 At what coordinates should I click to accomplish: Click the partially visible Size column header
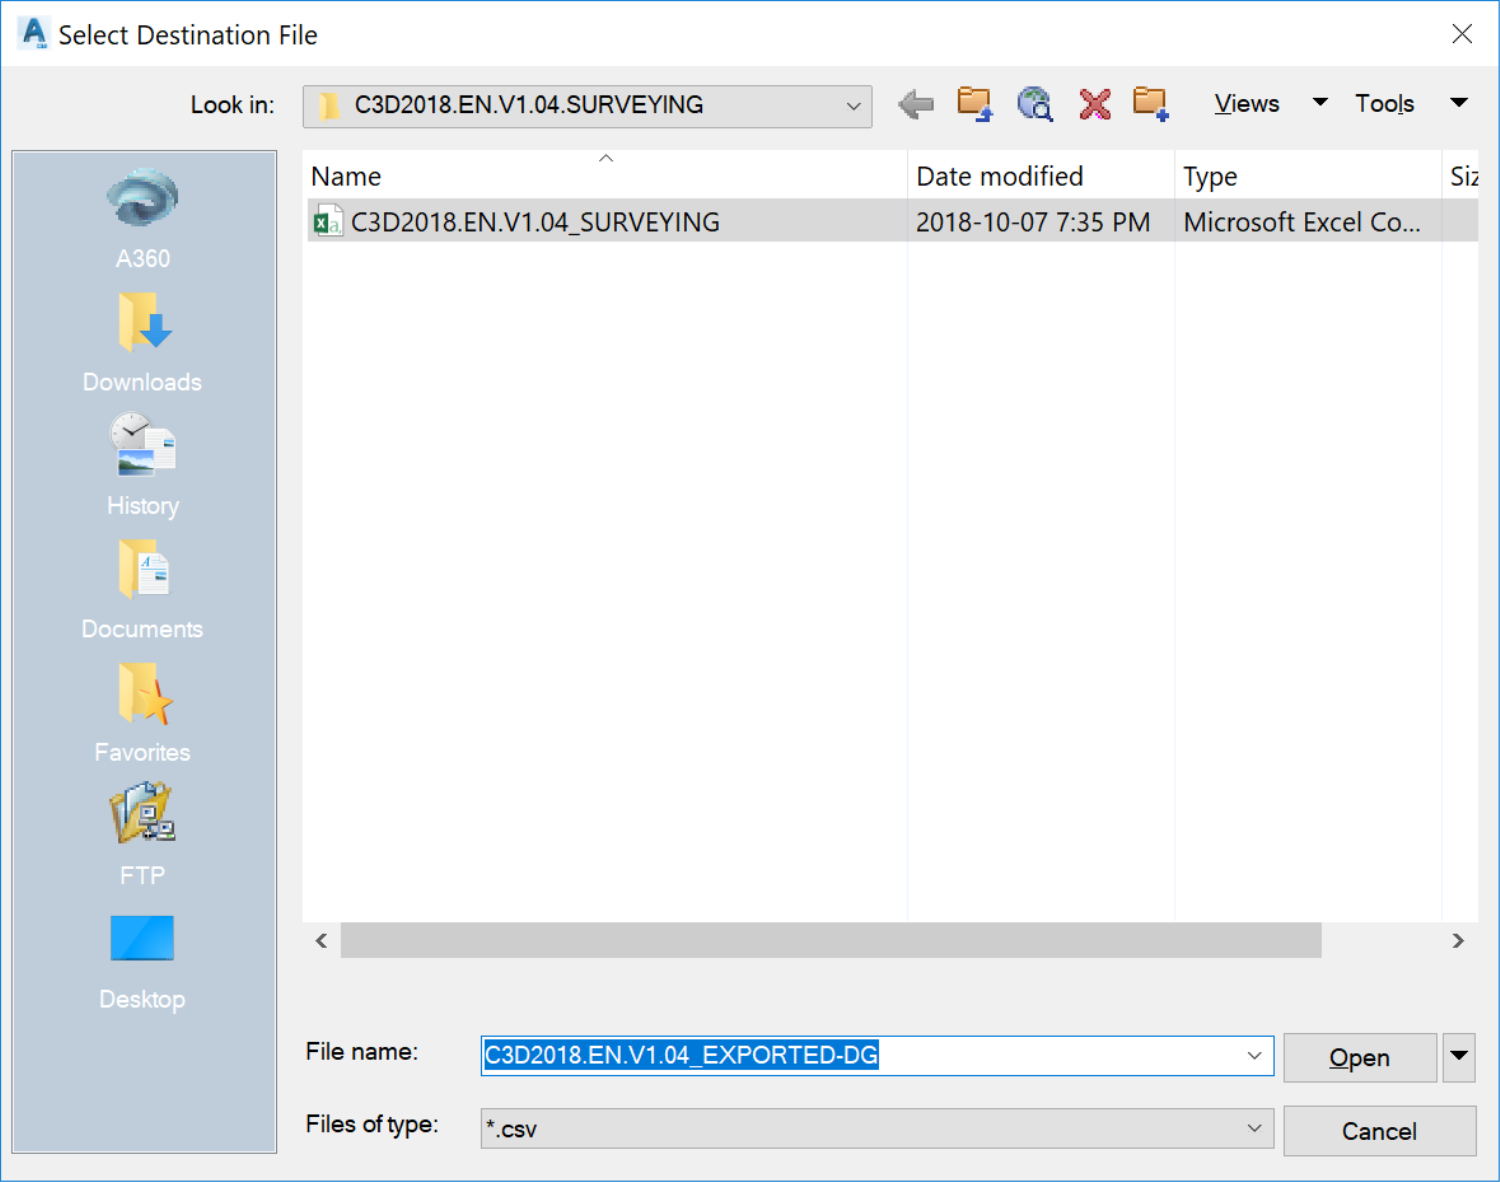pyautogui.click(x=1461, y=176)
